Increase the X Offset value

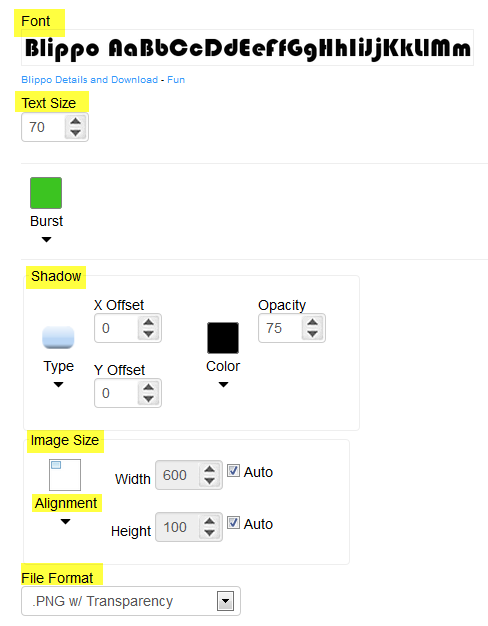[149, 322]
